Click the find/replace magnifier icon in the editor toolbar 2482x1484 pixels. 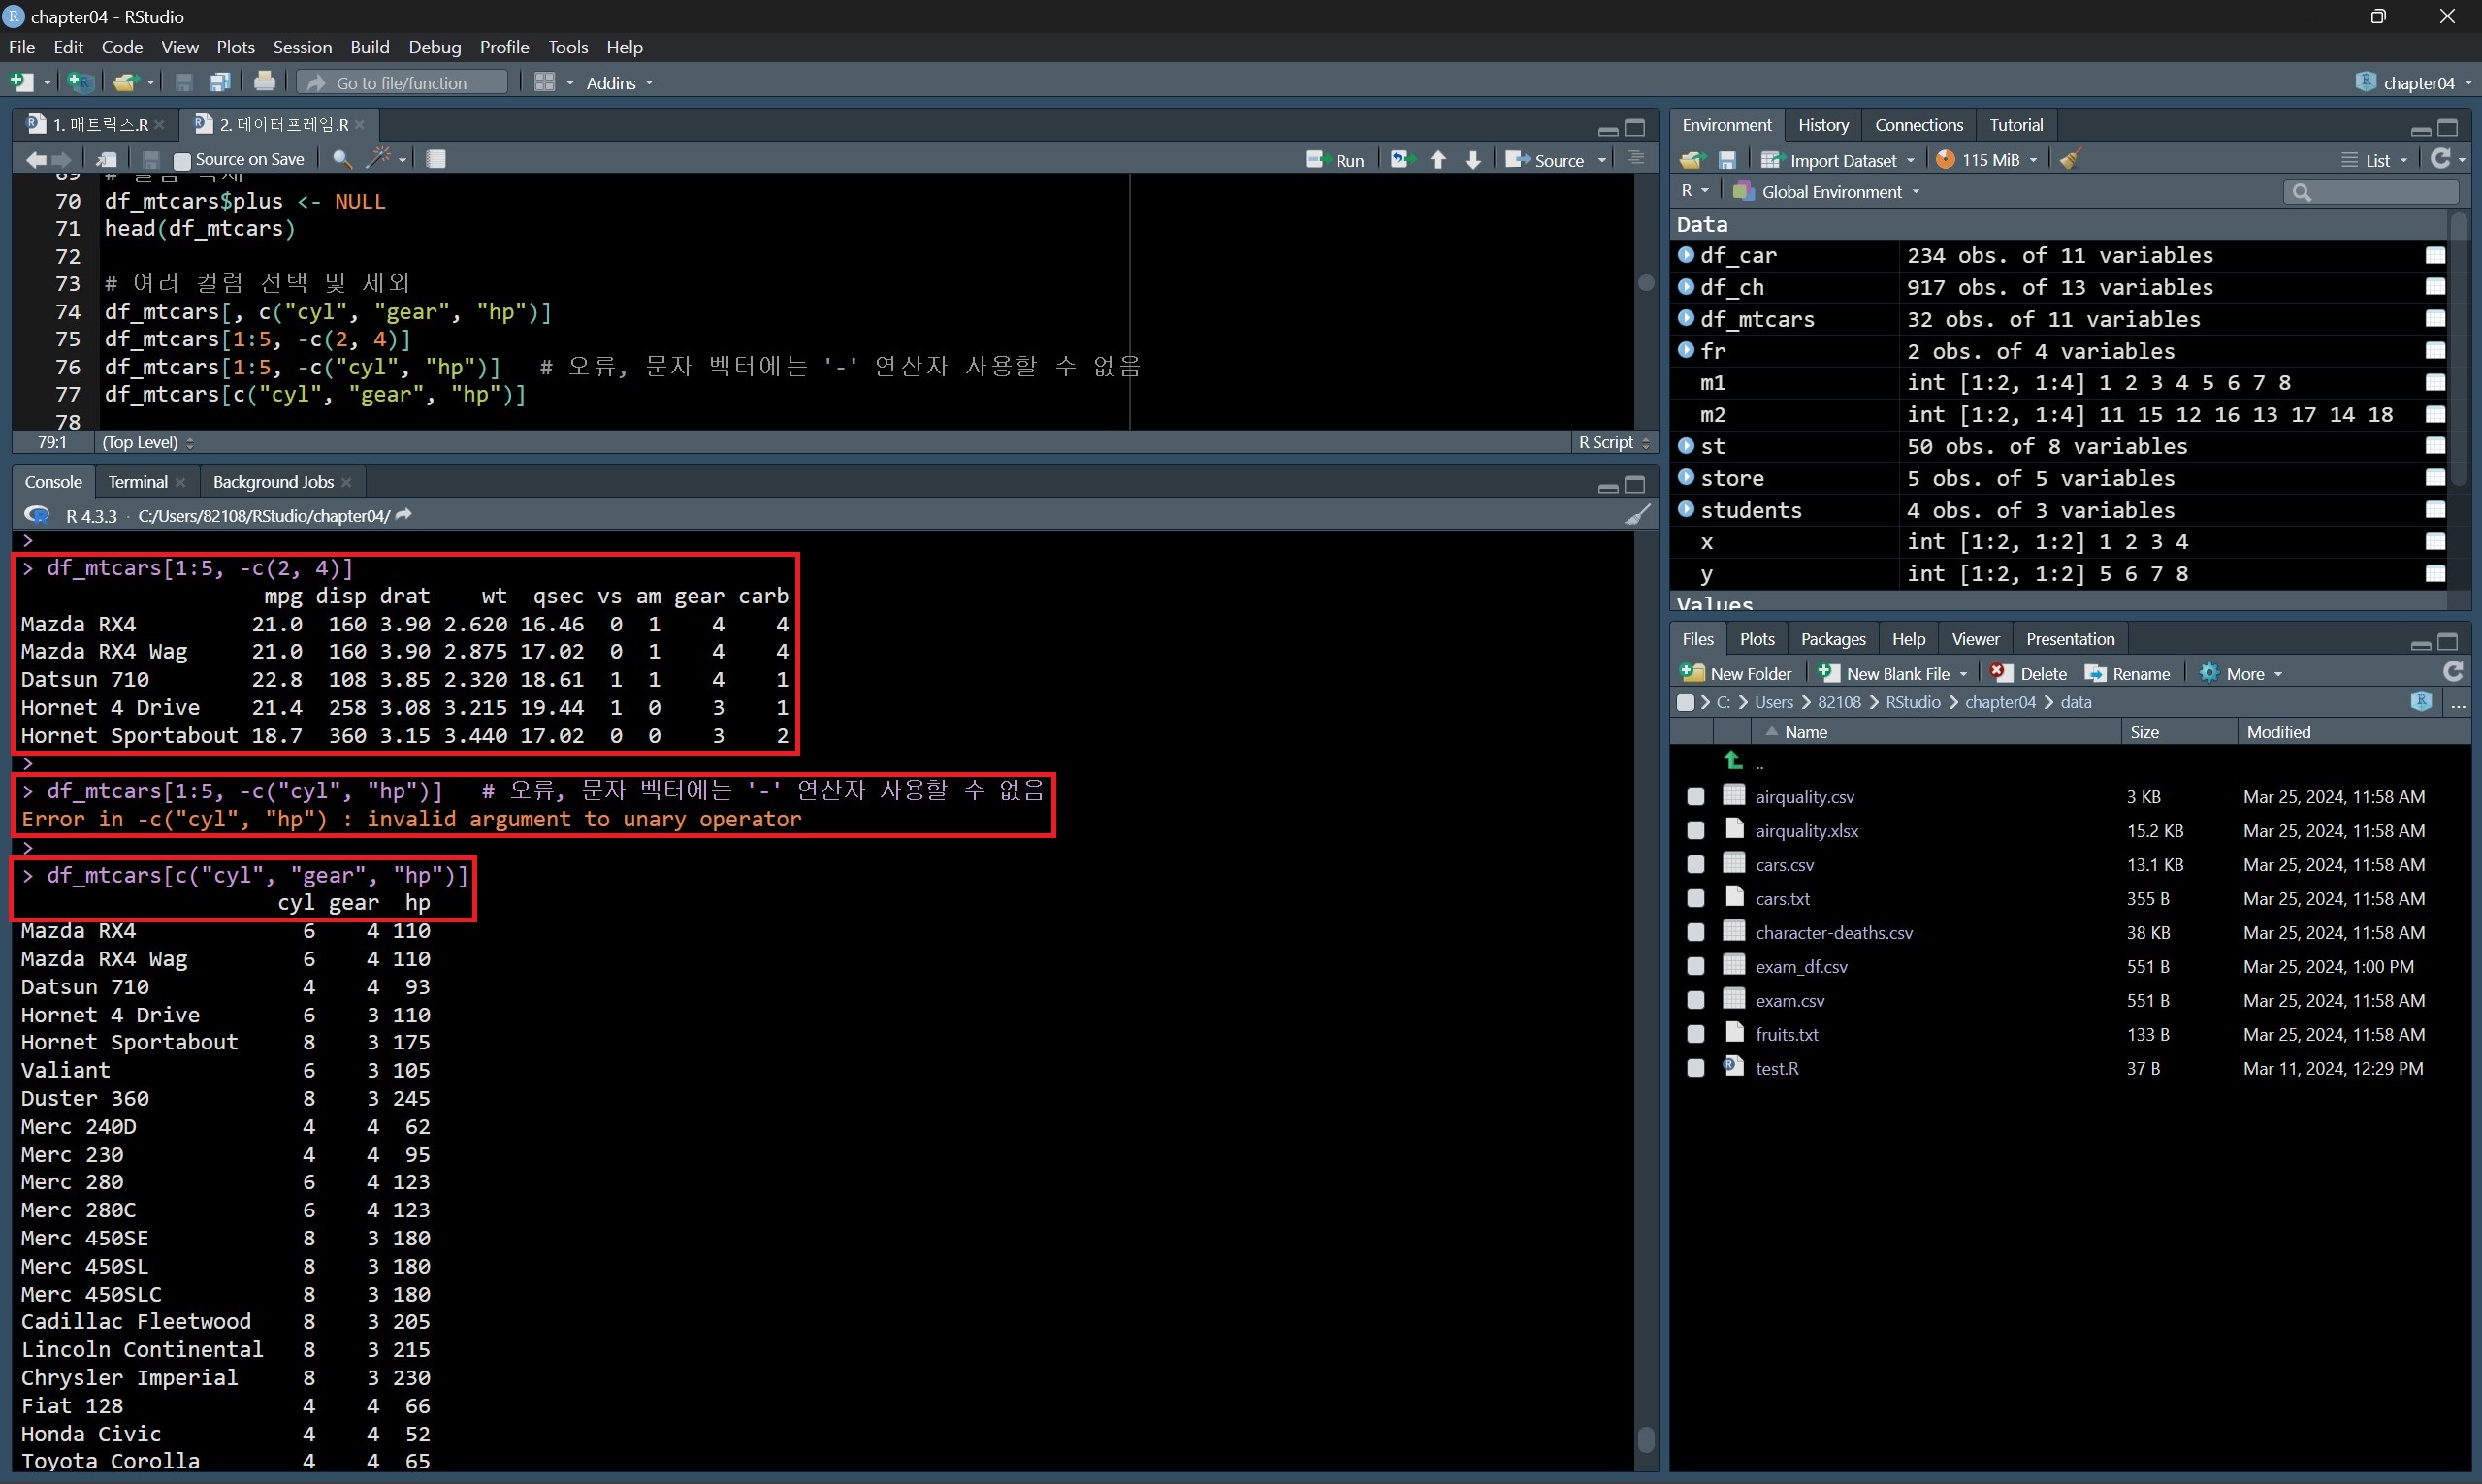(x=341, y=159)
